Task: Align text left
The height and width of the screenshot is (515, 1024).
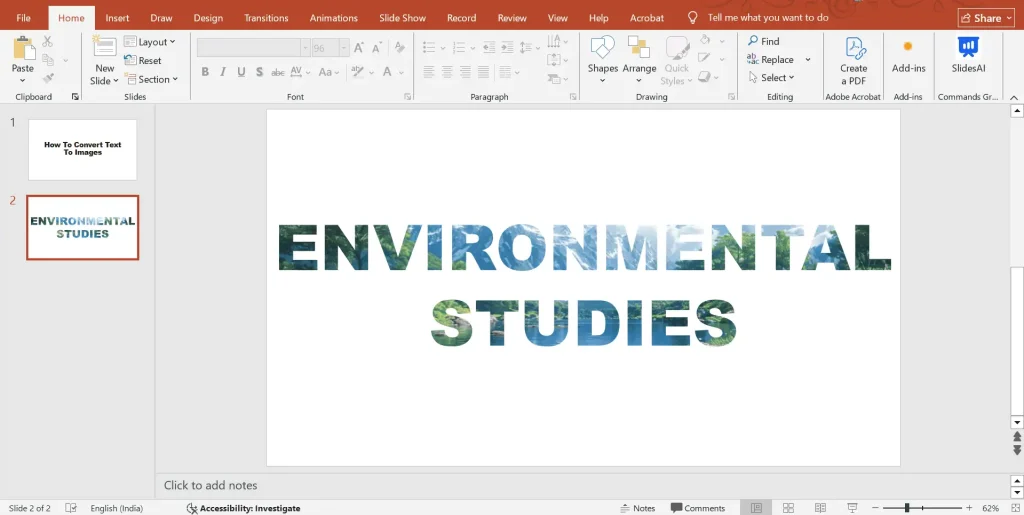Action: (428, 72)
